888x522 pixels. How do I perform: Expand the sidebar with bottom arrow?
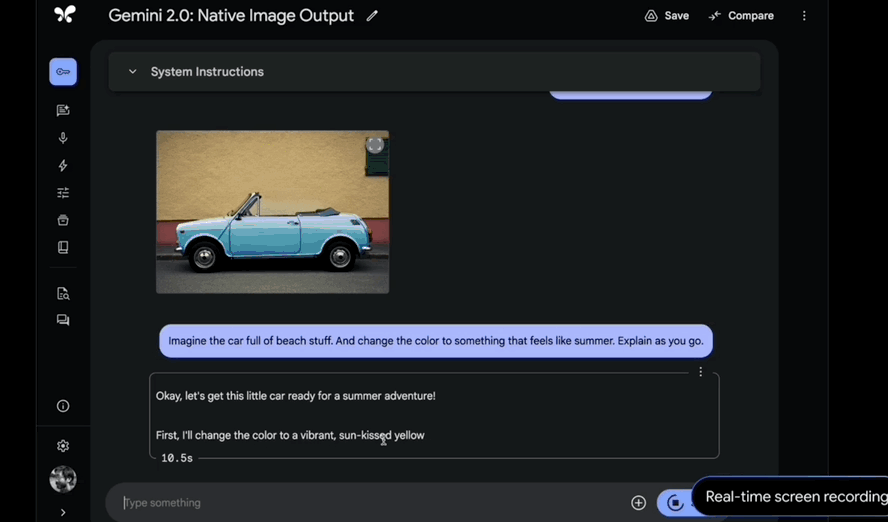click(x=63, y=512)
